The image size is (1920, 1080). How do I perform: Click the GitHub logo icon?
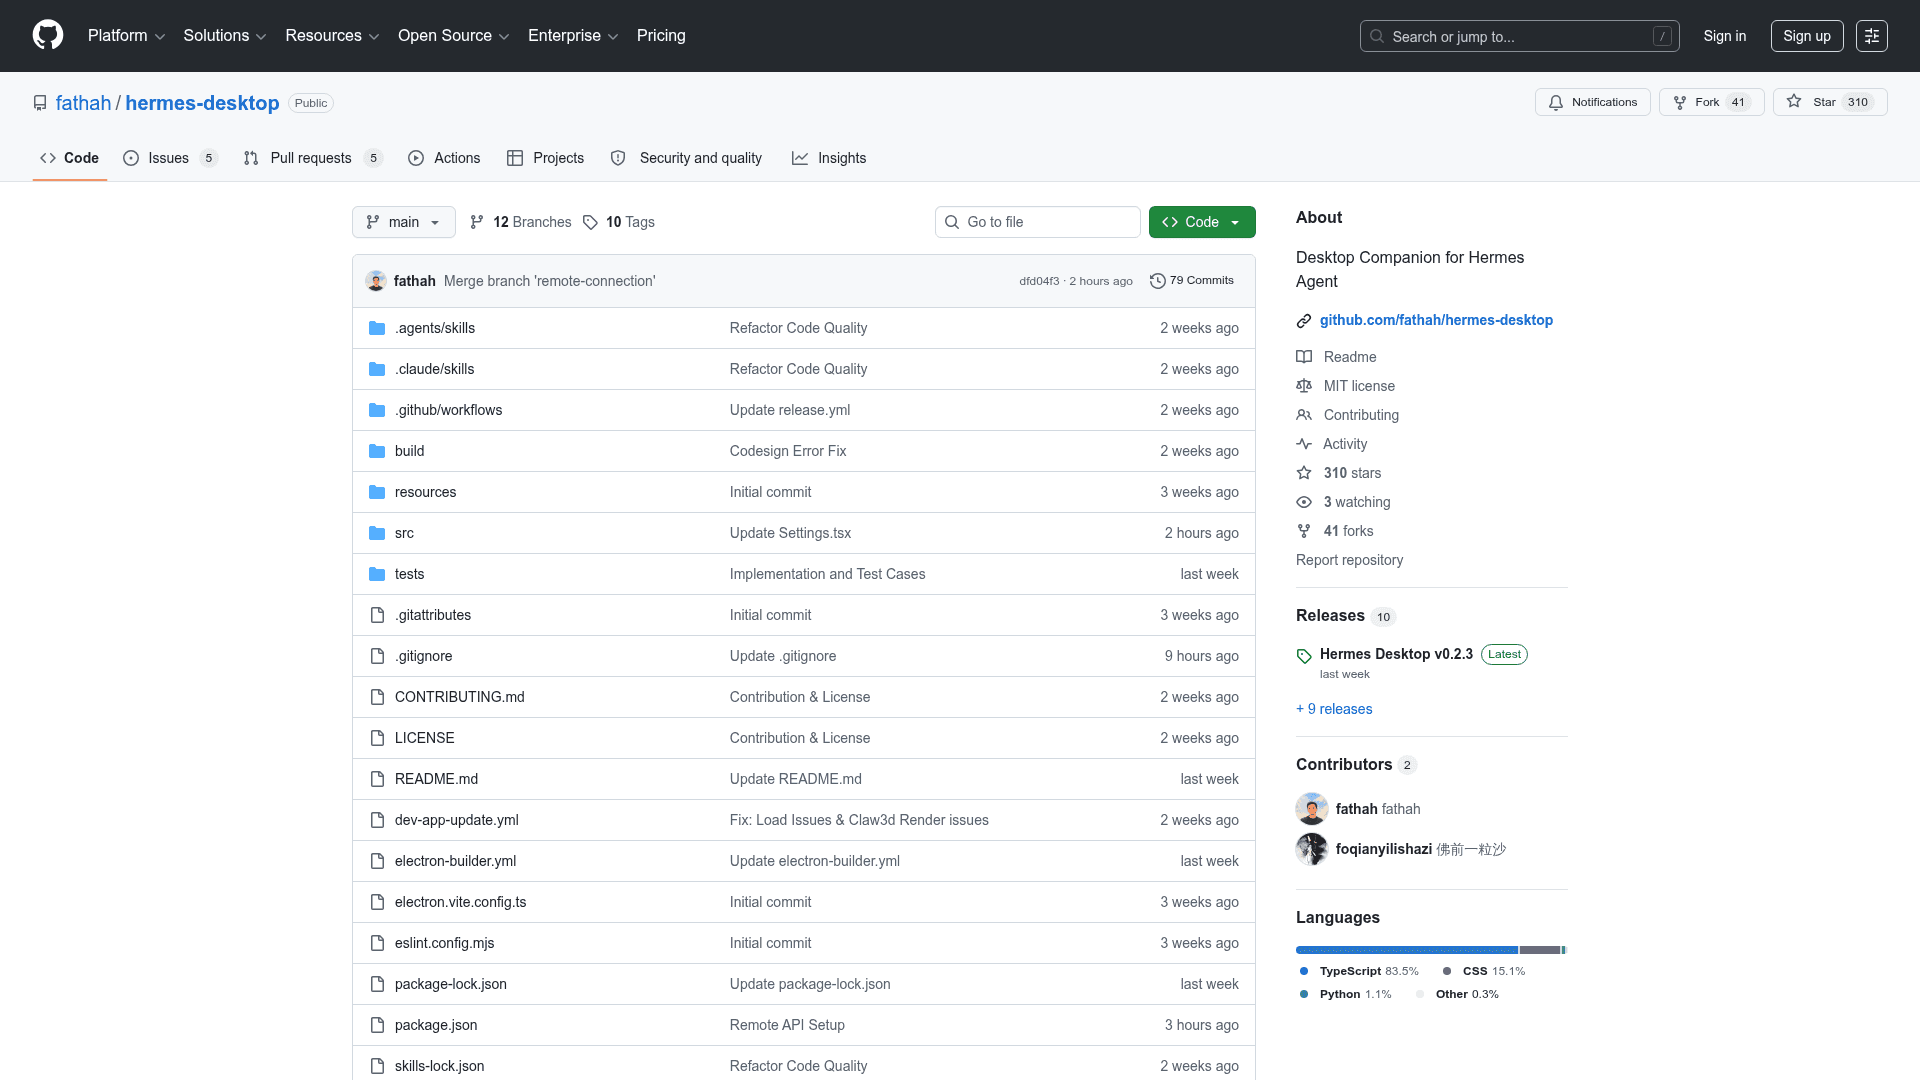coord(48,35)
